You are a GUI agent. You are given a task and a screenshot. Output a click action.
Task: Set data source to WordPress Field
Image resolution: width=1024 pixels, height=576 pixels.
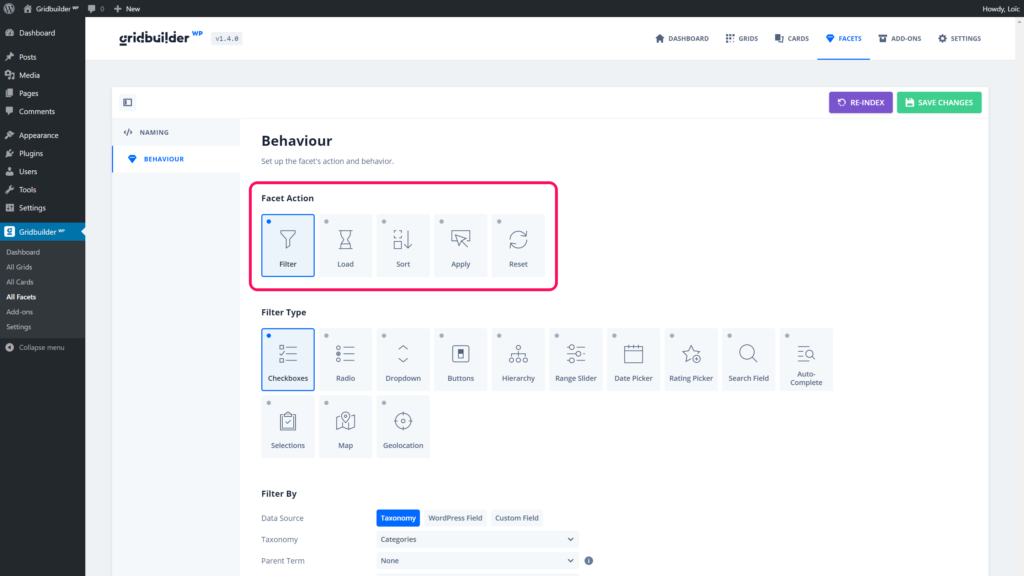click(x=455, y=518)
